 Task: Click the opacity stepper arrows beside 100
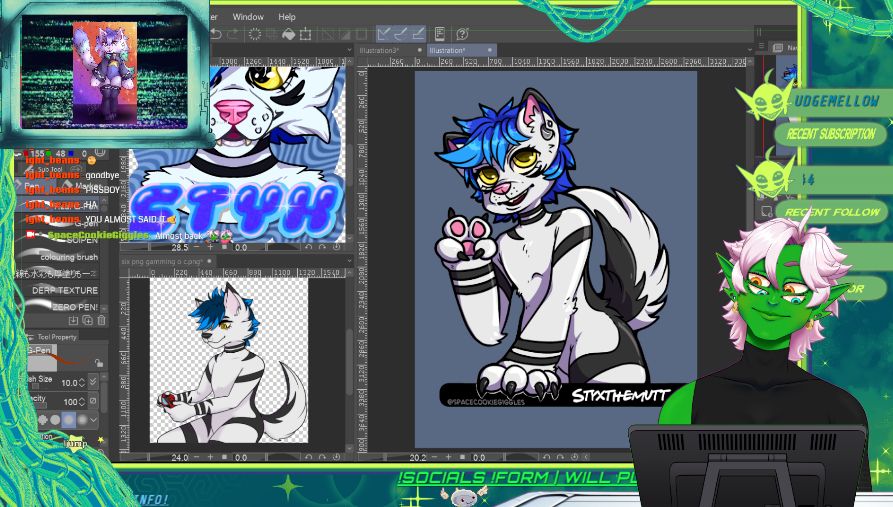point(82,402)
